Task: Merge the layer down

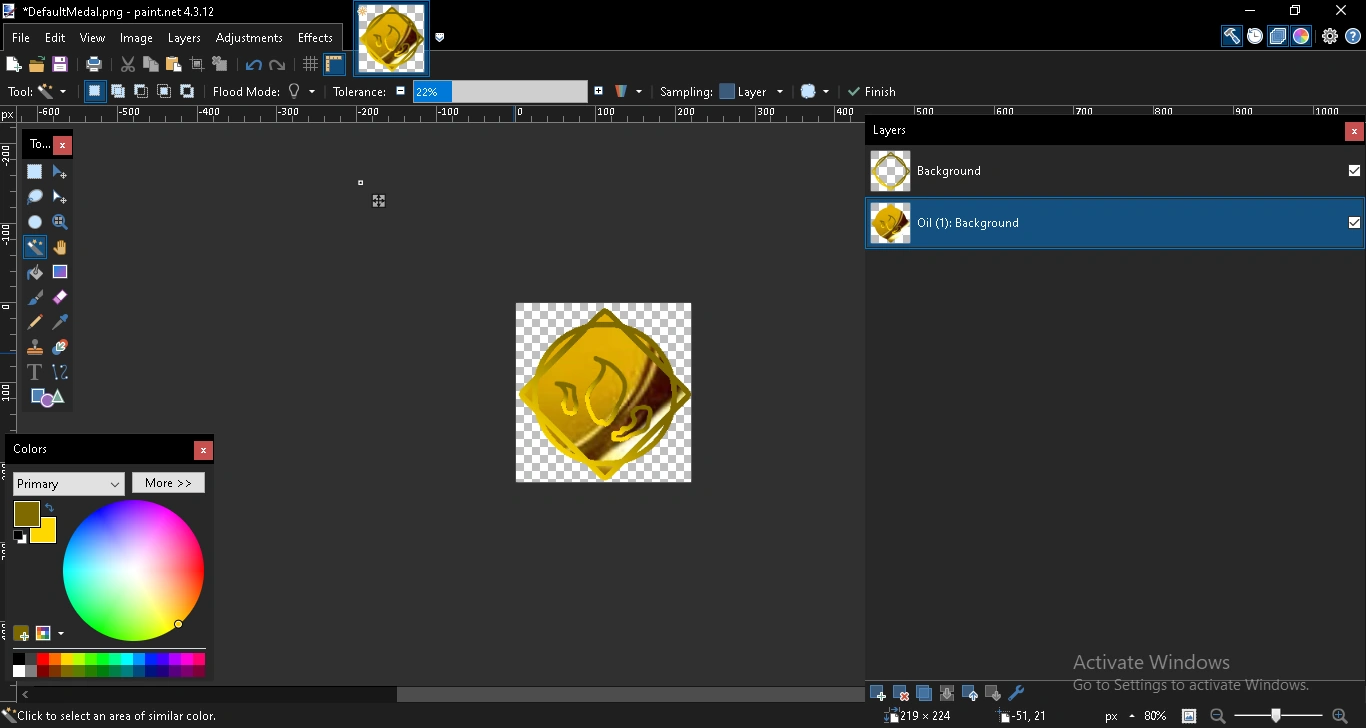Action: (x=947, y=693)
